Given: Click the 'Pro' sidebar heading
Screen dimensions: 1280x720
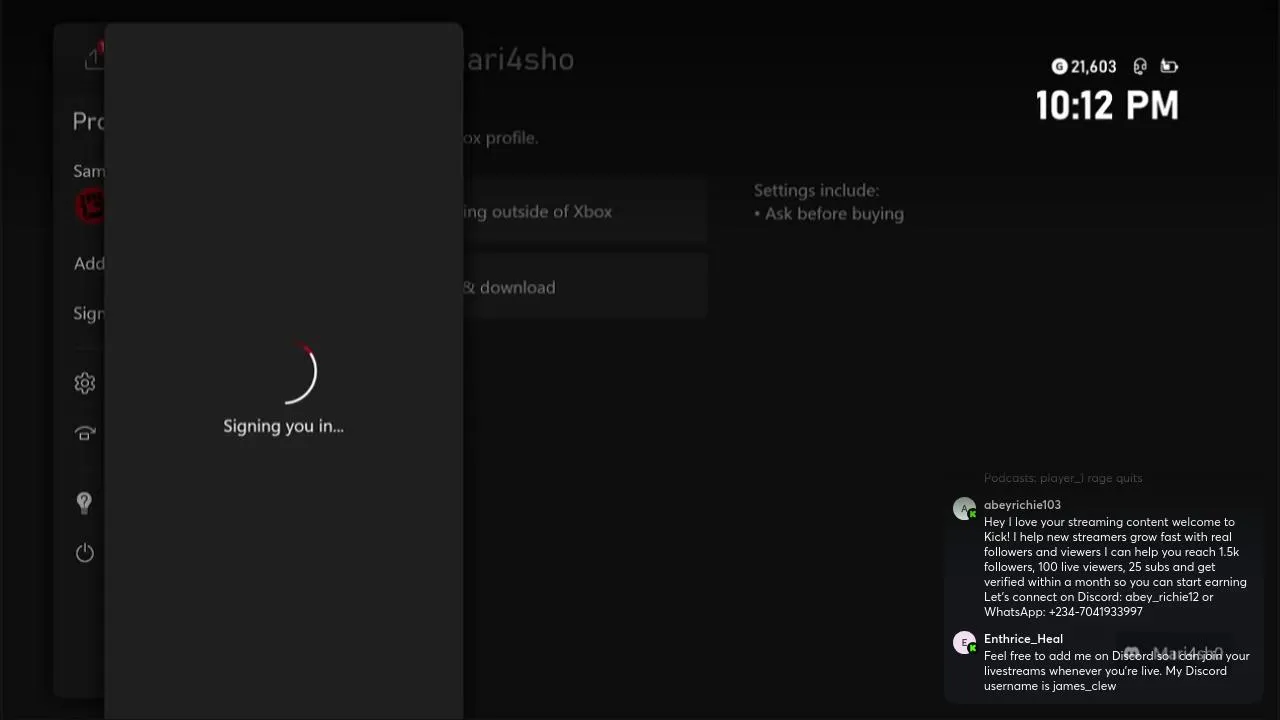Looking at the screenshot, I should (x=88, y=121).
